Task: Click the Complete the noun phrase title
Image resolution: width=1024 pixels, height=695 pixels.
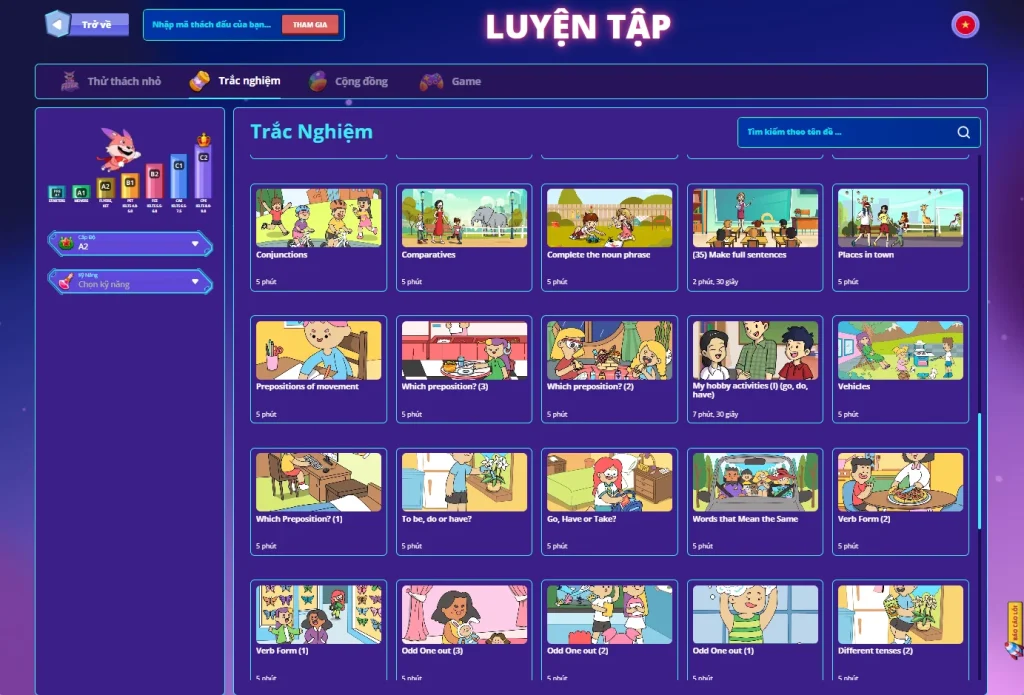Action: coord(599,255)
